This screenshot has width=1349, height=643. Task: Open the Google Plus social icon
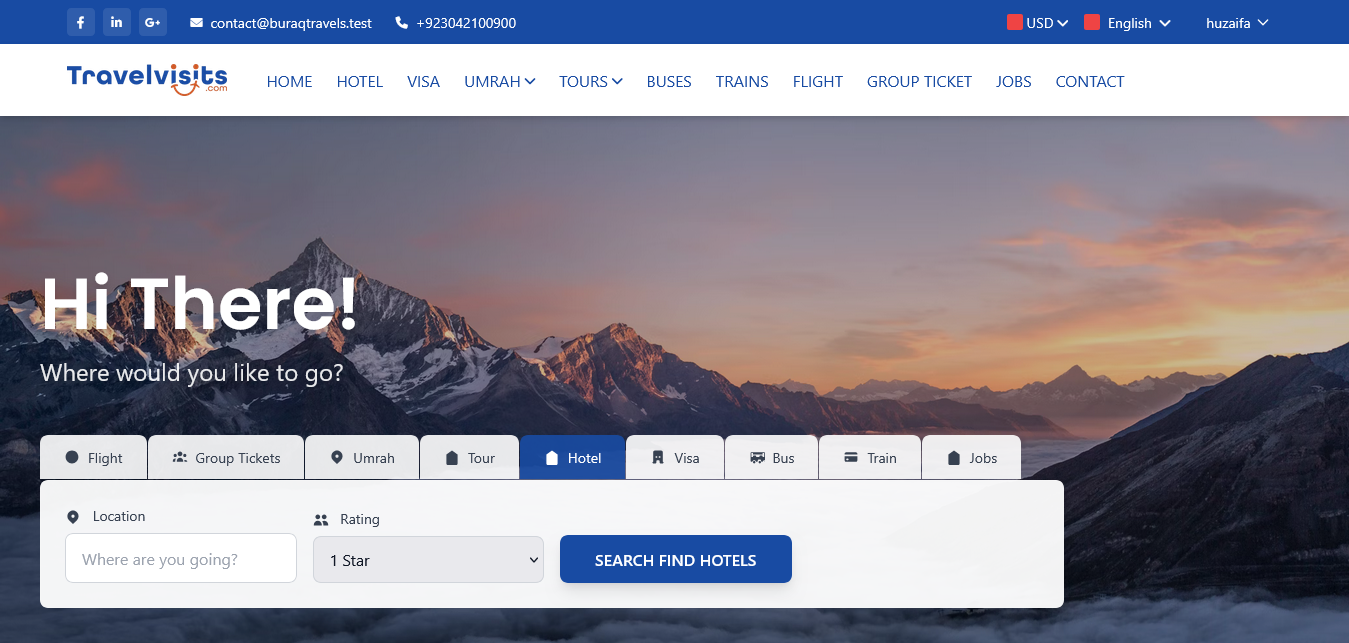(x=152, y=22)
